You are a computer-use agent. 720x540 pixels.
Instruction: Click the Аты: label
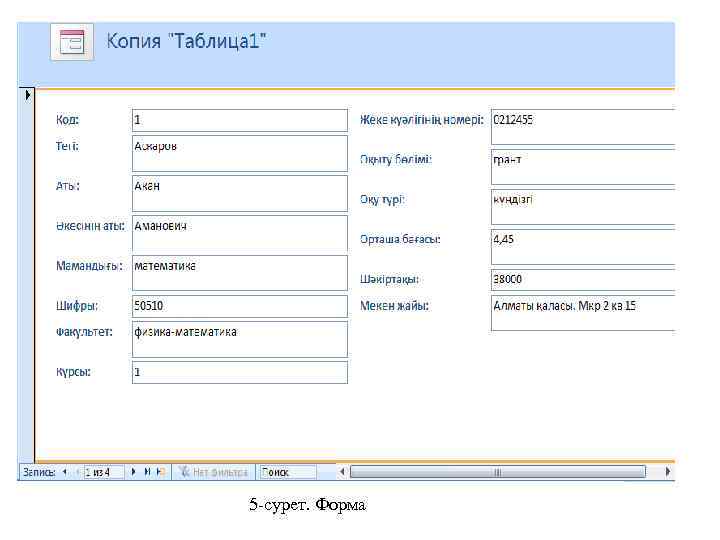pyautogui.click(x=68, y=186)
